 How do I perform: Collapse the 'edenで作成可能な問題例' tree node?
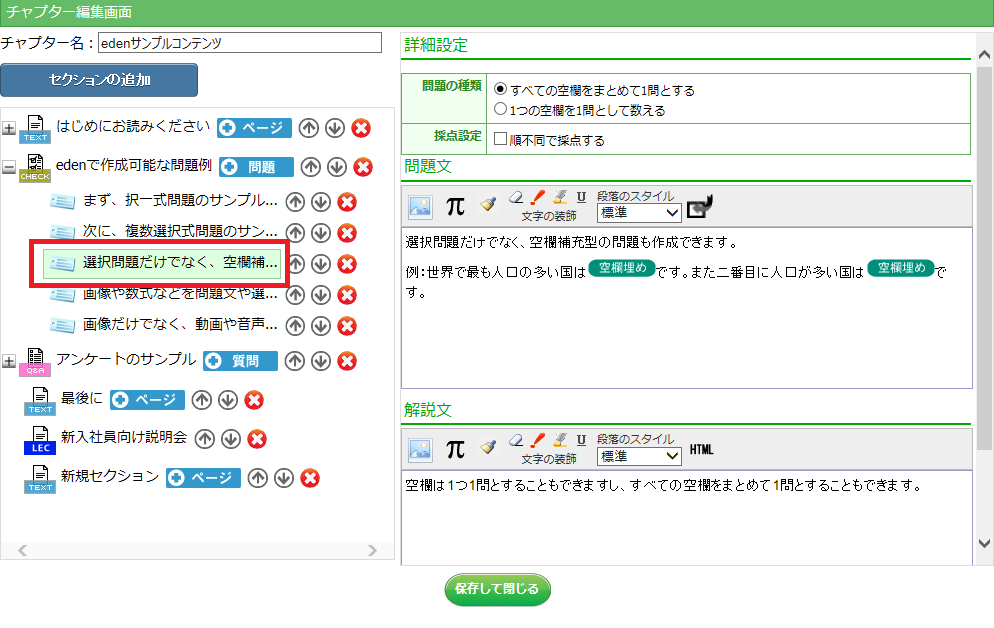(x=9, y=168)
